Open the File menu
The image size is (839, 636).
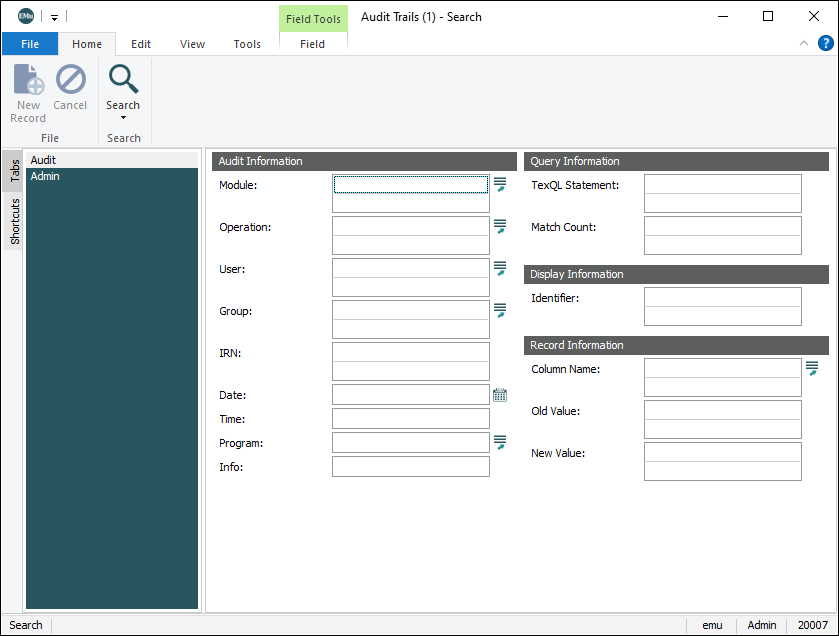pos(30,44)
